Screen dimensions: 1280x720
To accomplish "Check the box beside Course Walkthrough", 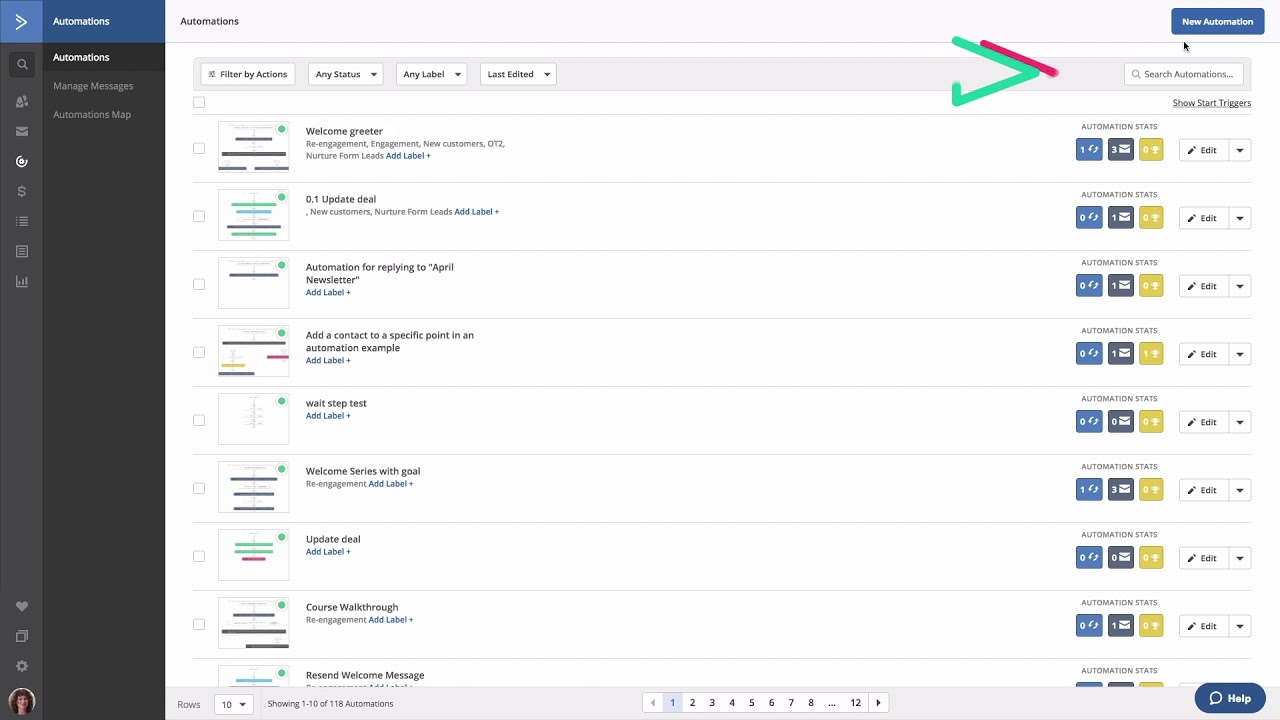I will (199, 624).
